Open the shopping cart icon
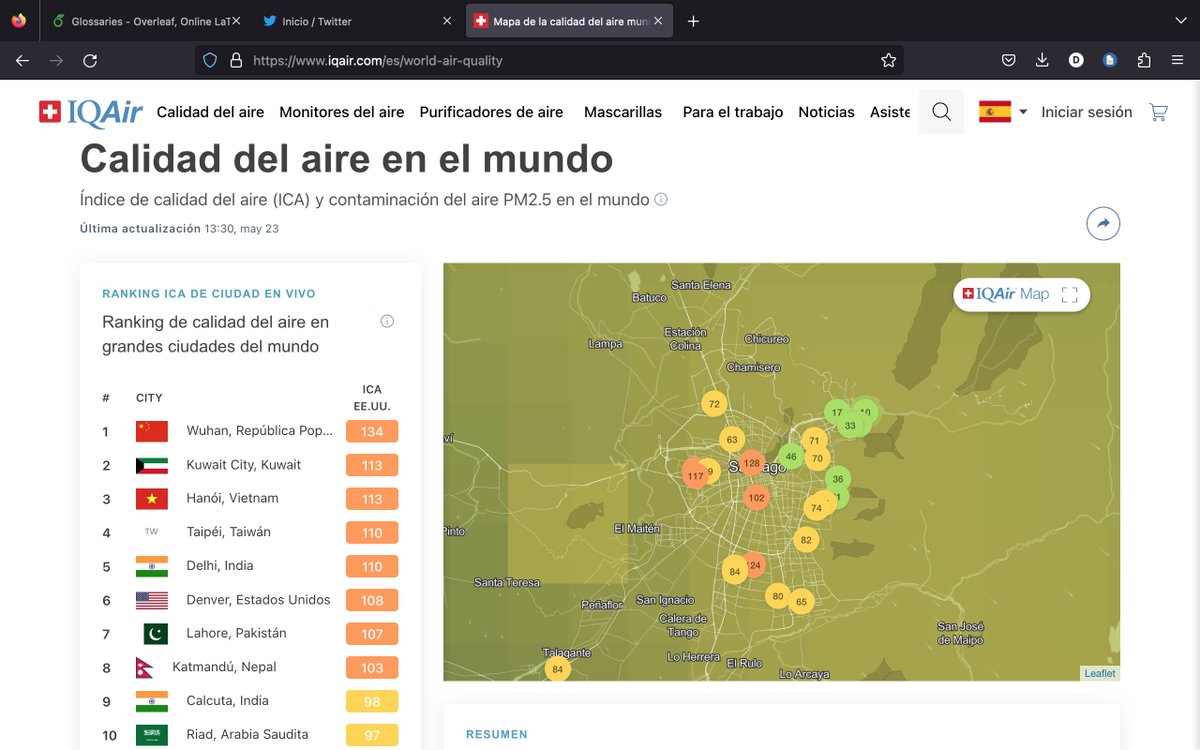 1159,112
